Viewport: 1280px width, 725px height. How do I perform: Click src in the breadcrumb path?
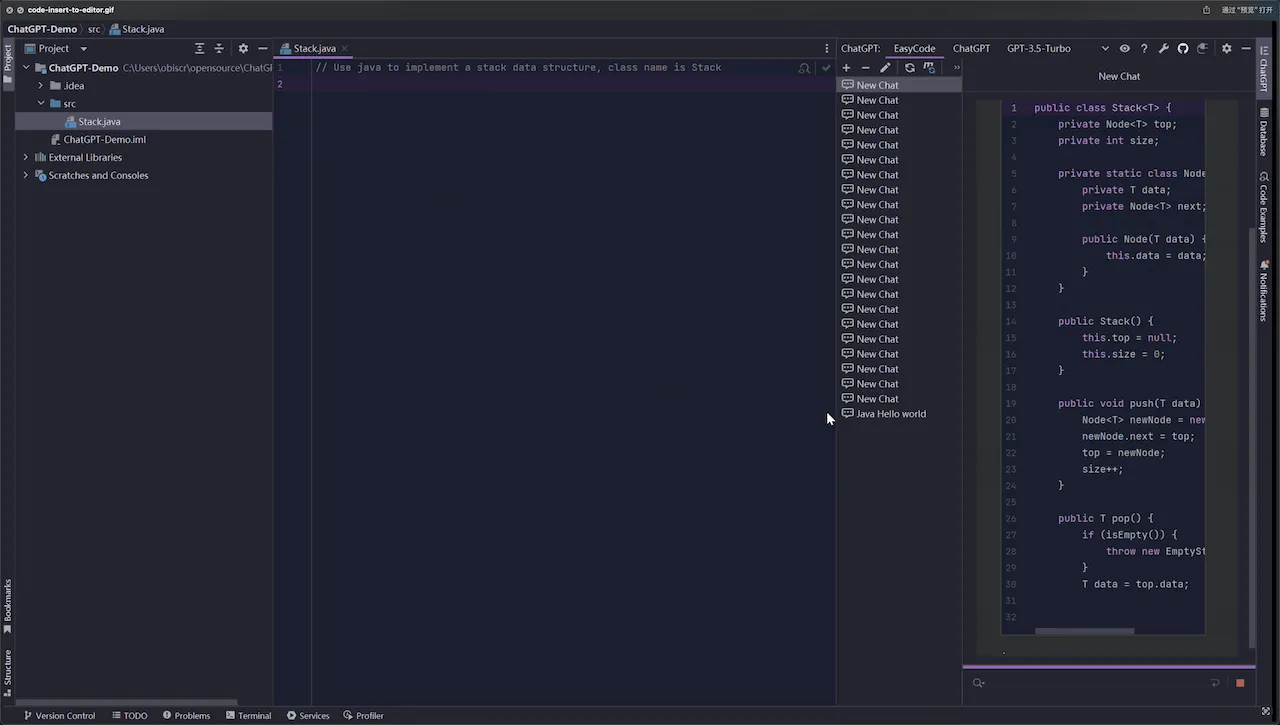(x=94, y=29)
